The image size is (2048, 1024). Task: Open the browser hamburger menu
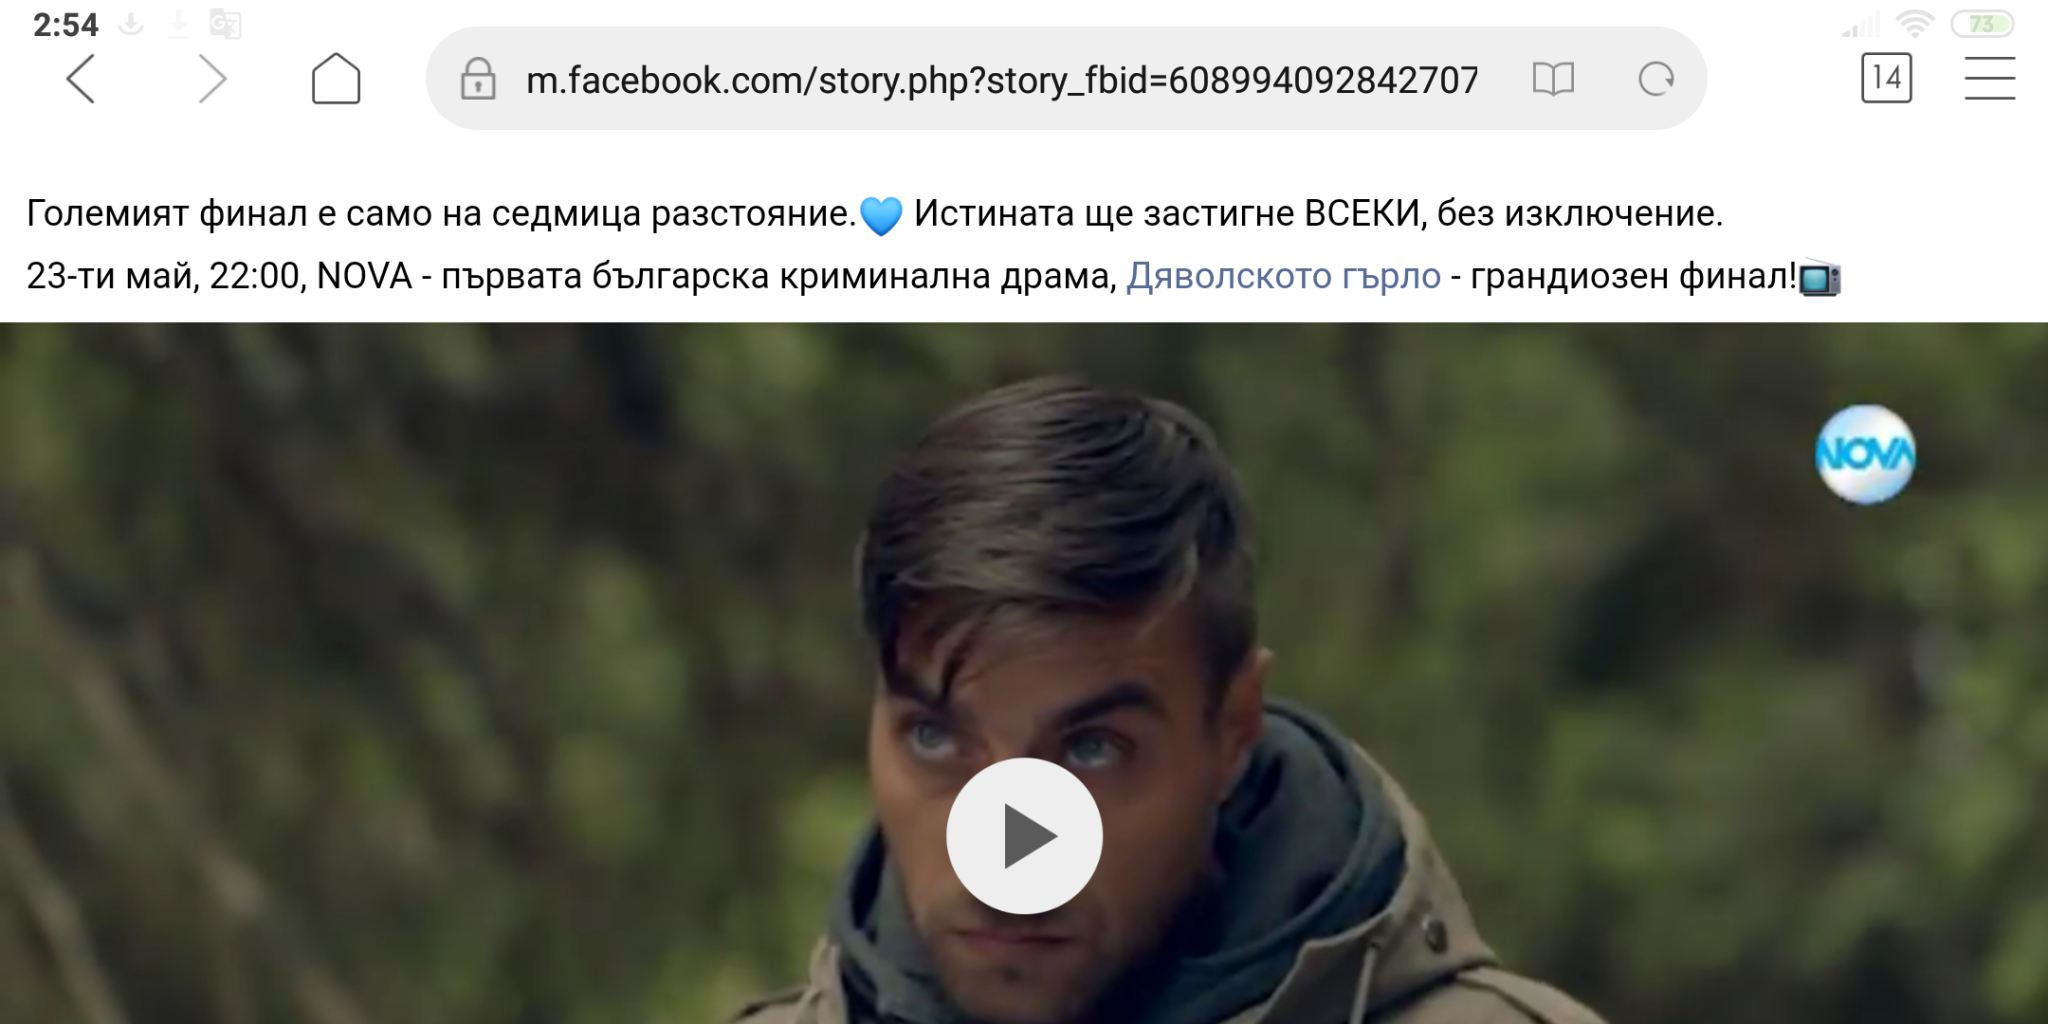pos(1989,78)
